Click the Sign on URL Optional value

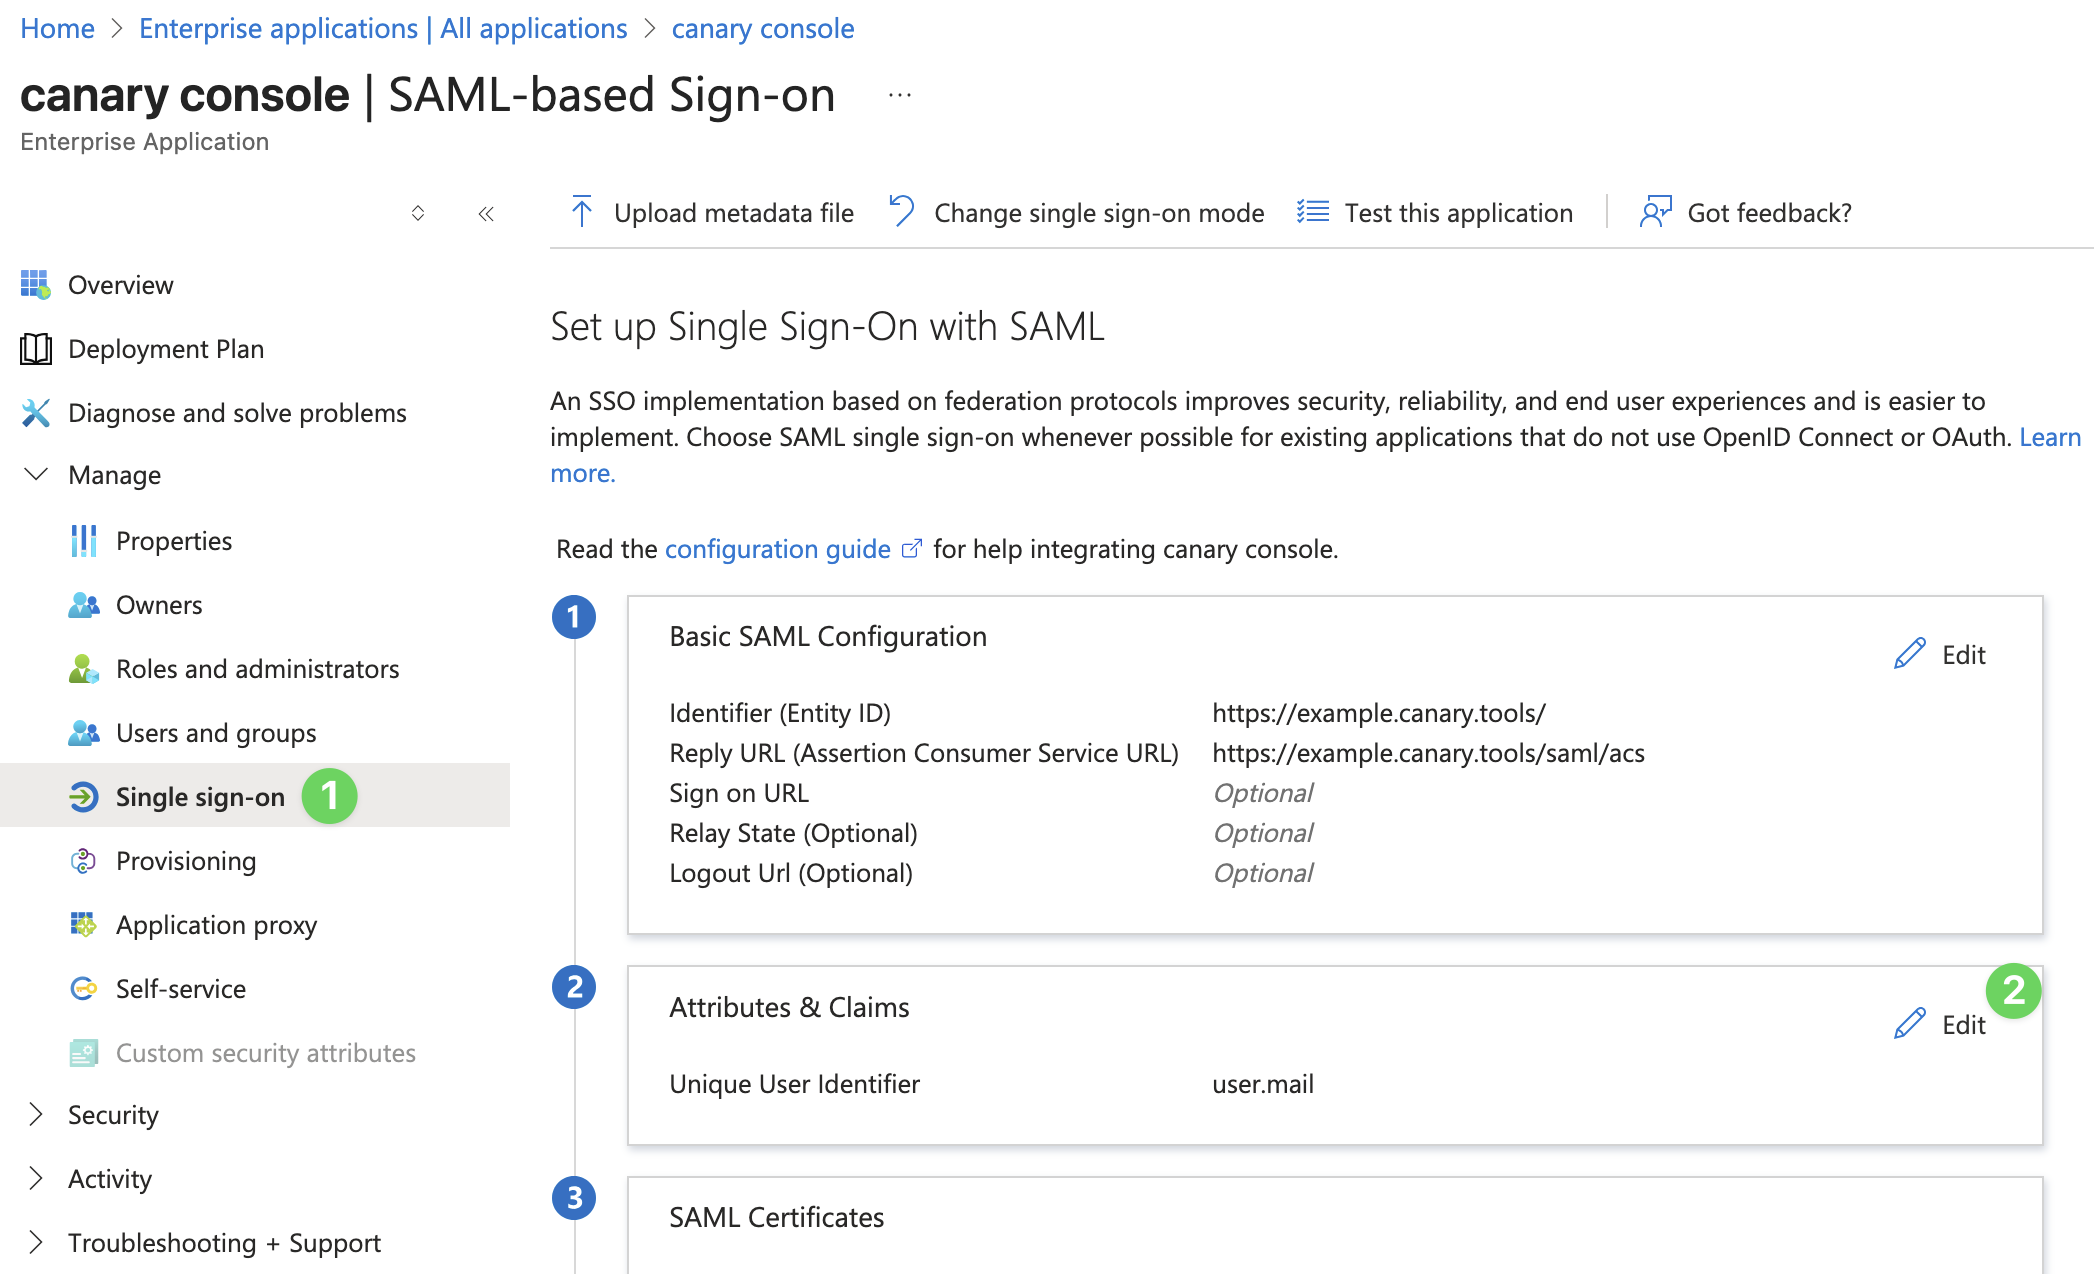1263,793
